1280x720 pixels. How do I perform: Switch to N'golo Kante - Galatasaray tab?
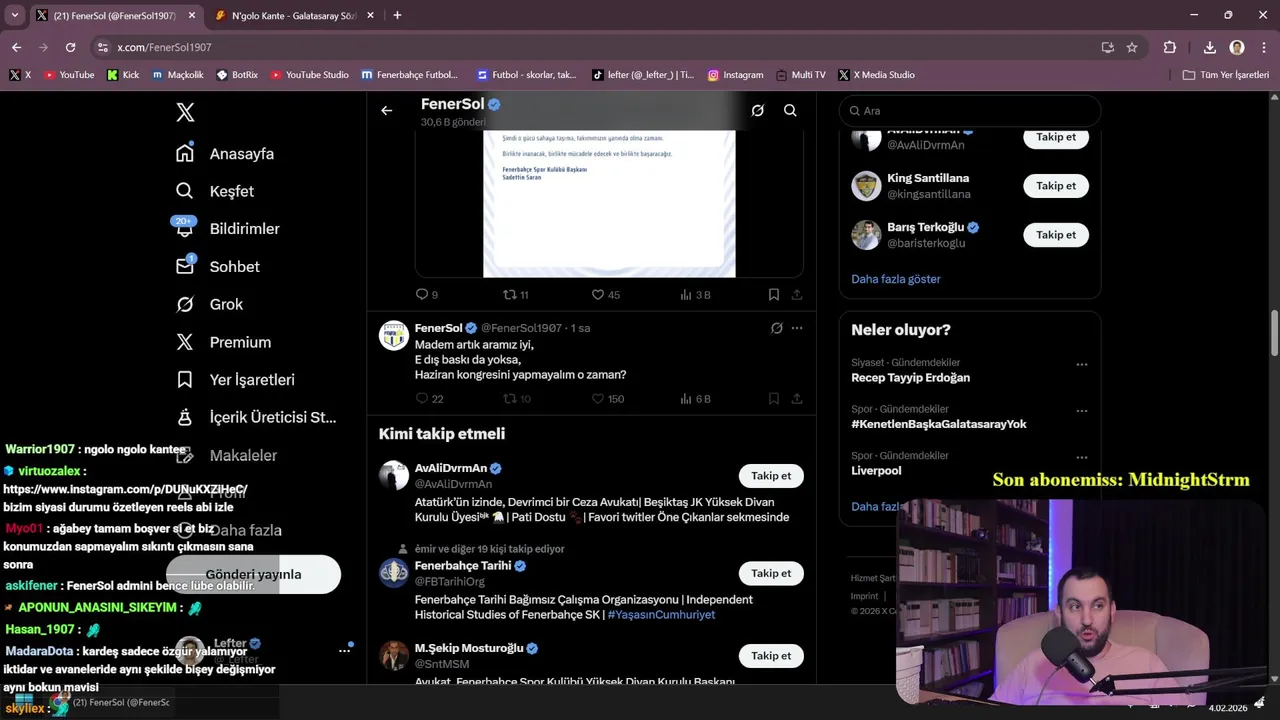click(x=293, y=16)
